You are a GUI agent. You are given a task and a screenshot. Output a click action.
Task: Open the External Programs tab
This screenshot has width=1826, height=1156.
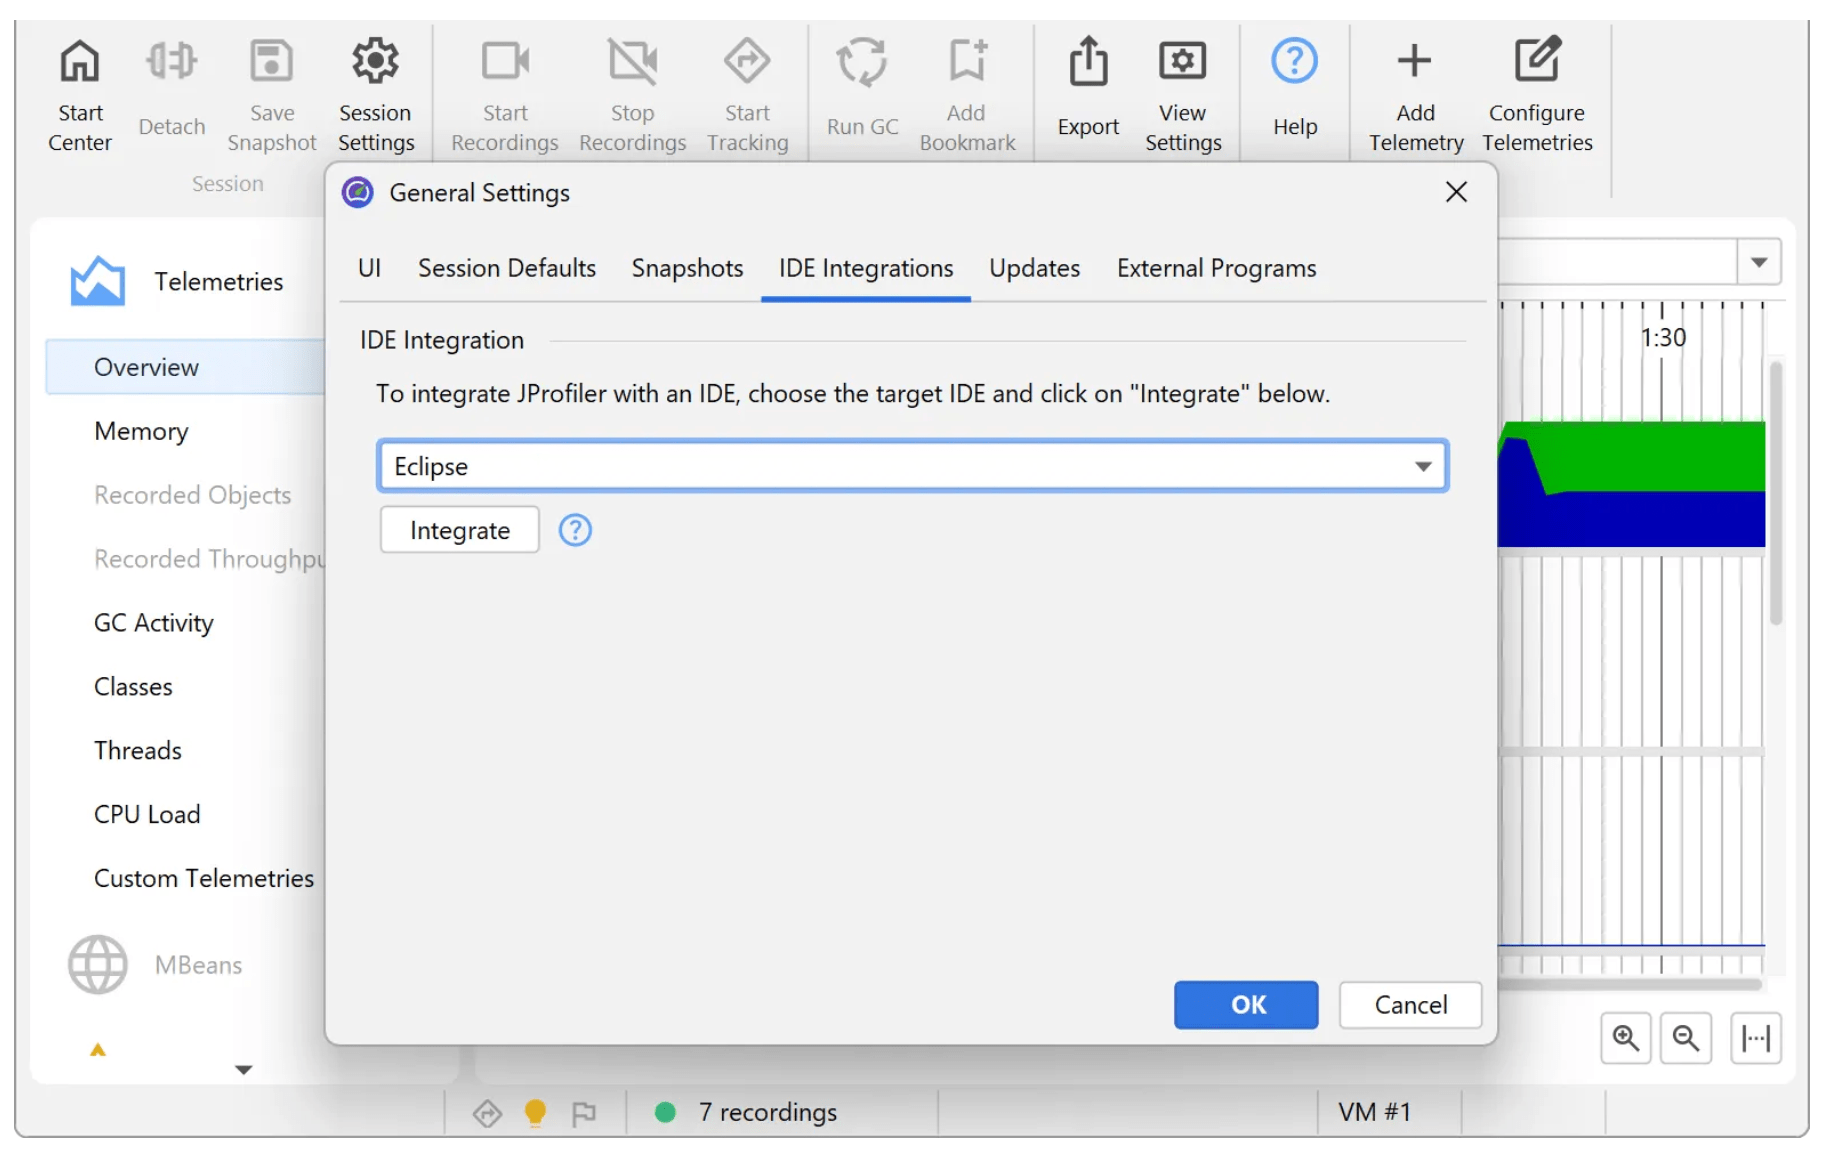click(x=1216, y=268)
